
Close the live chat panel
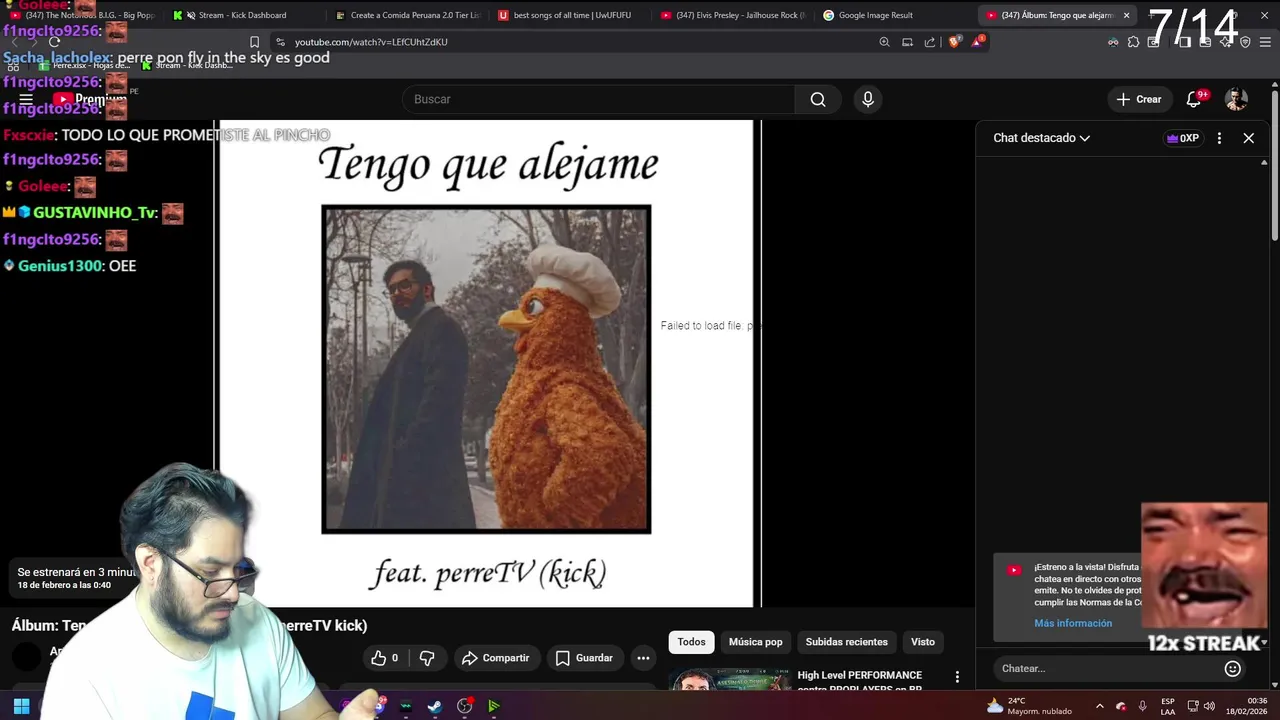(x=1249, y=138)
